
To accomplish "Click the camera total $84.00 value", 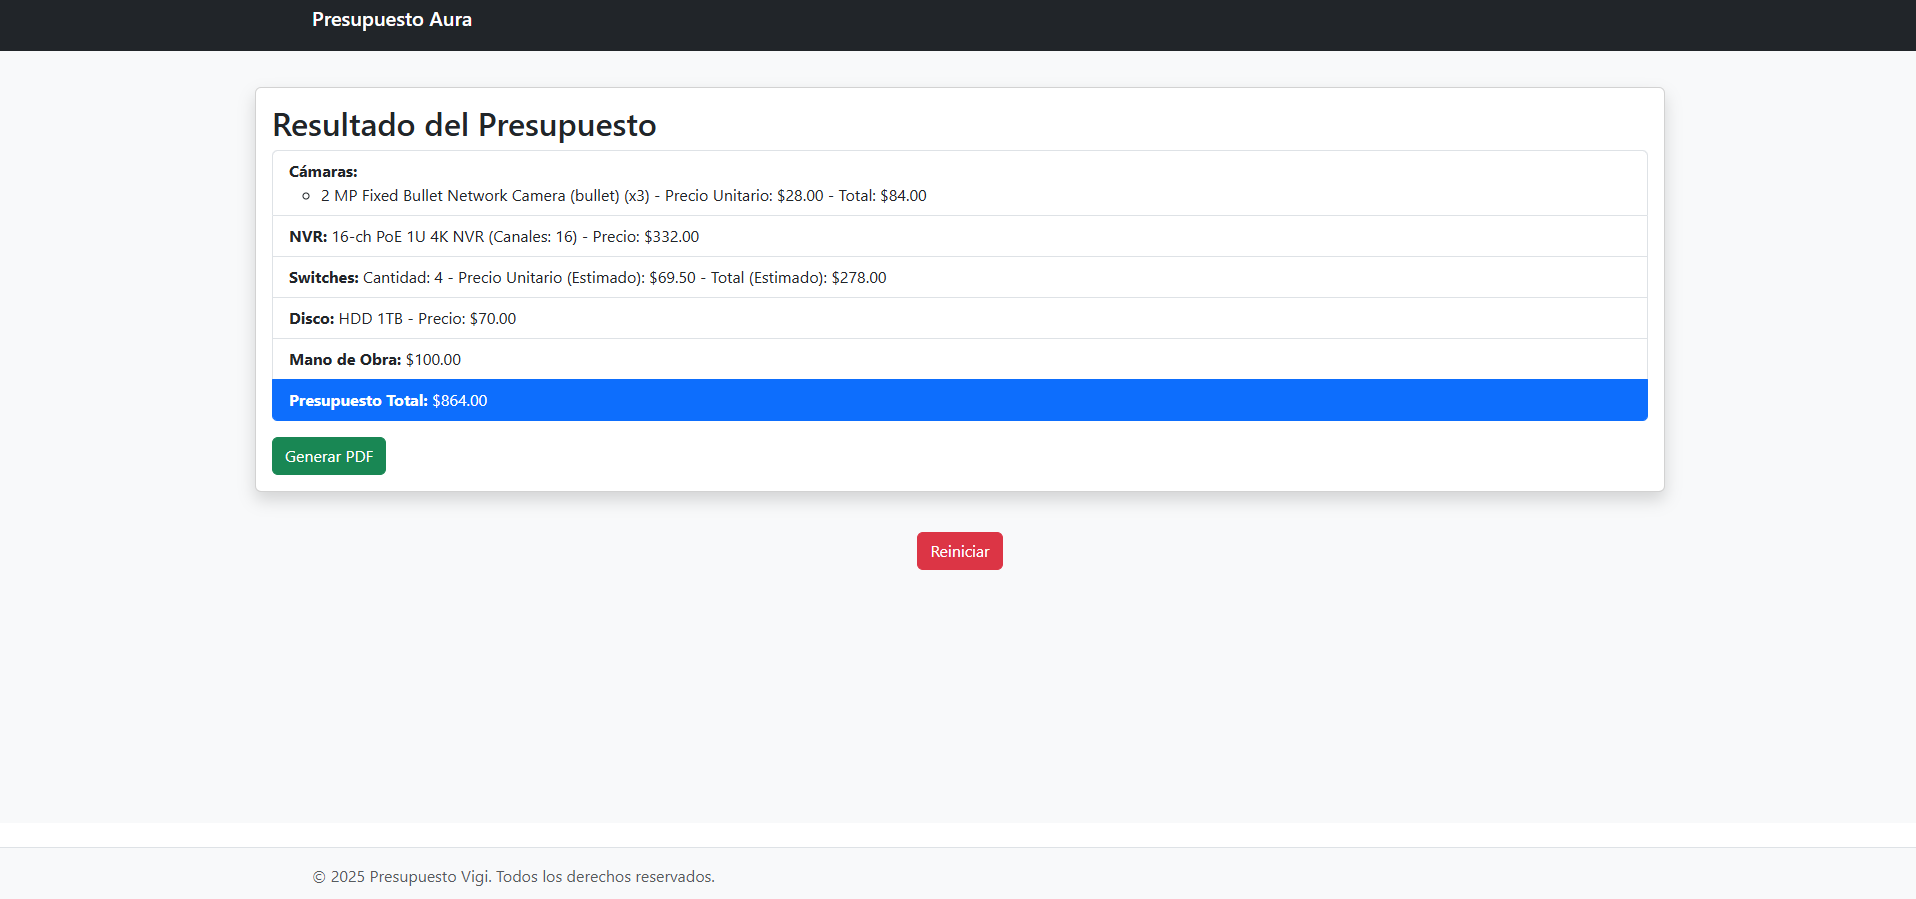I will (x=903, y=196).
